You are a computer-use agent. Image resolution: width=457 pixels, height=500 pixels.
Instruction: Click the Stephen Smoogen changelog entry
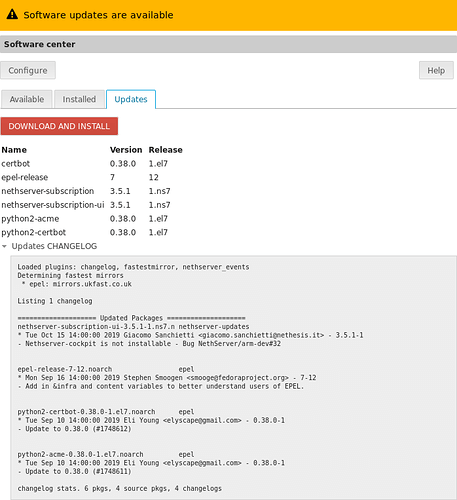click(167, 378)
